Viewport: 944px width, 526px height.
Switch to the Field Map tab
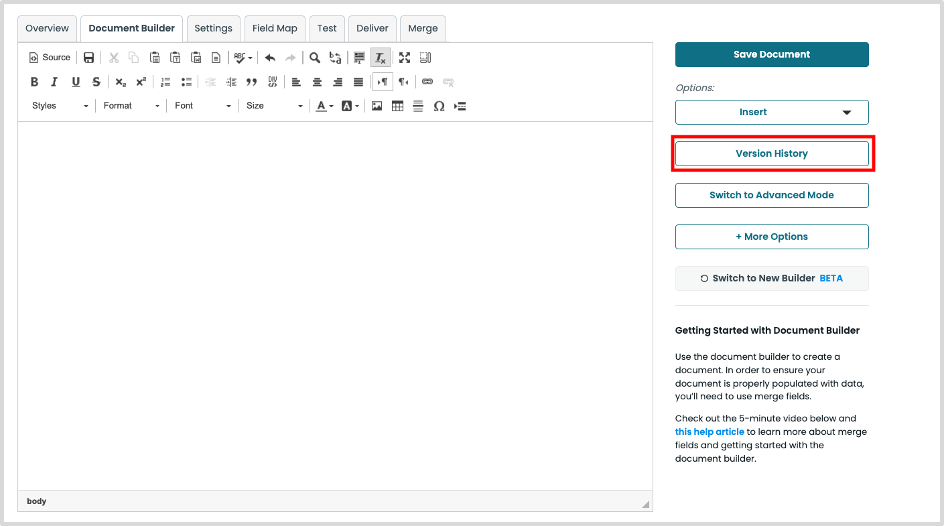coord(275,28)
